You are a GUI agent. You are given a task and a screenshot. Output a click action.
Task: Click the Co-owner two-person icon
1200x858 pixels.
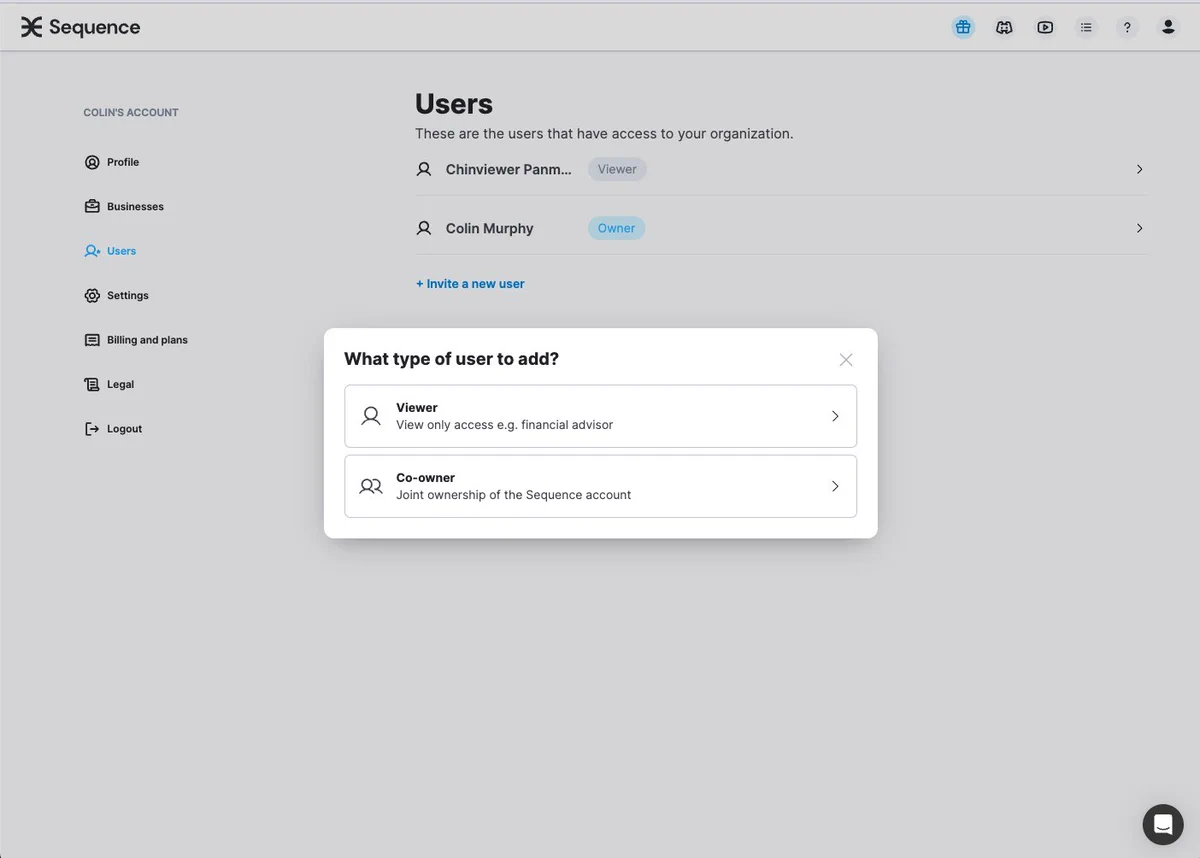click(371, 486)
